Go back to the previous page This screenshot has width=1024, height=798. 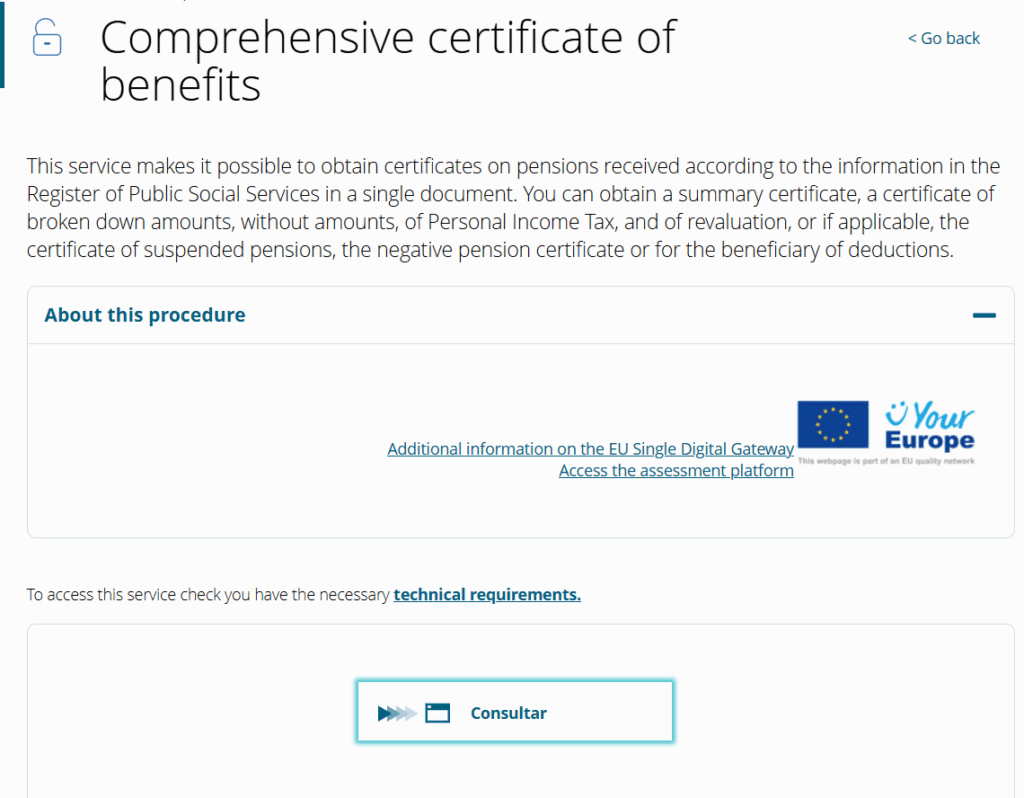[x=943, y=38]
